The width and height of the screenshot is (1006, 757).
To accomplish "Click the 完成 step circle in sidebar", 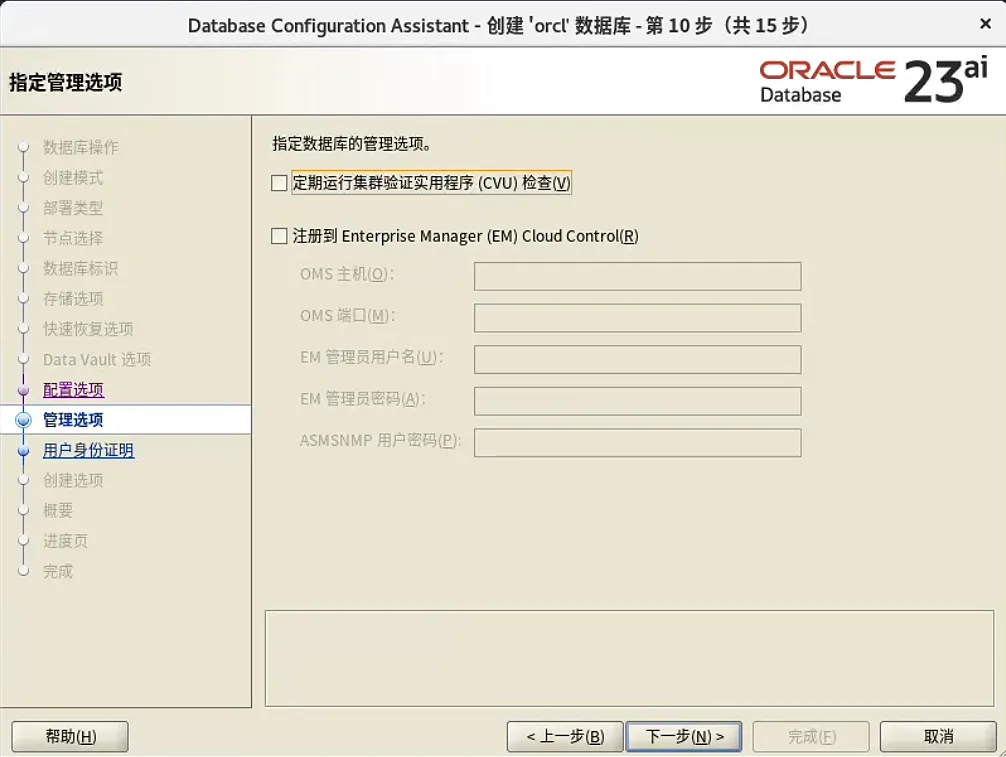I will (x=23, y=571).
